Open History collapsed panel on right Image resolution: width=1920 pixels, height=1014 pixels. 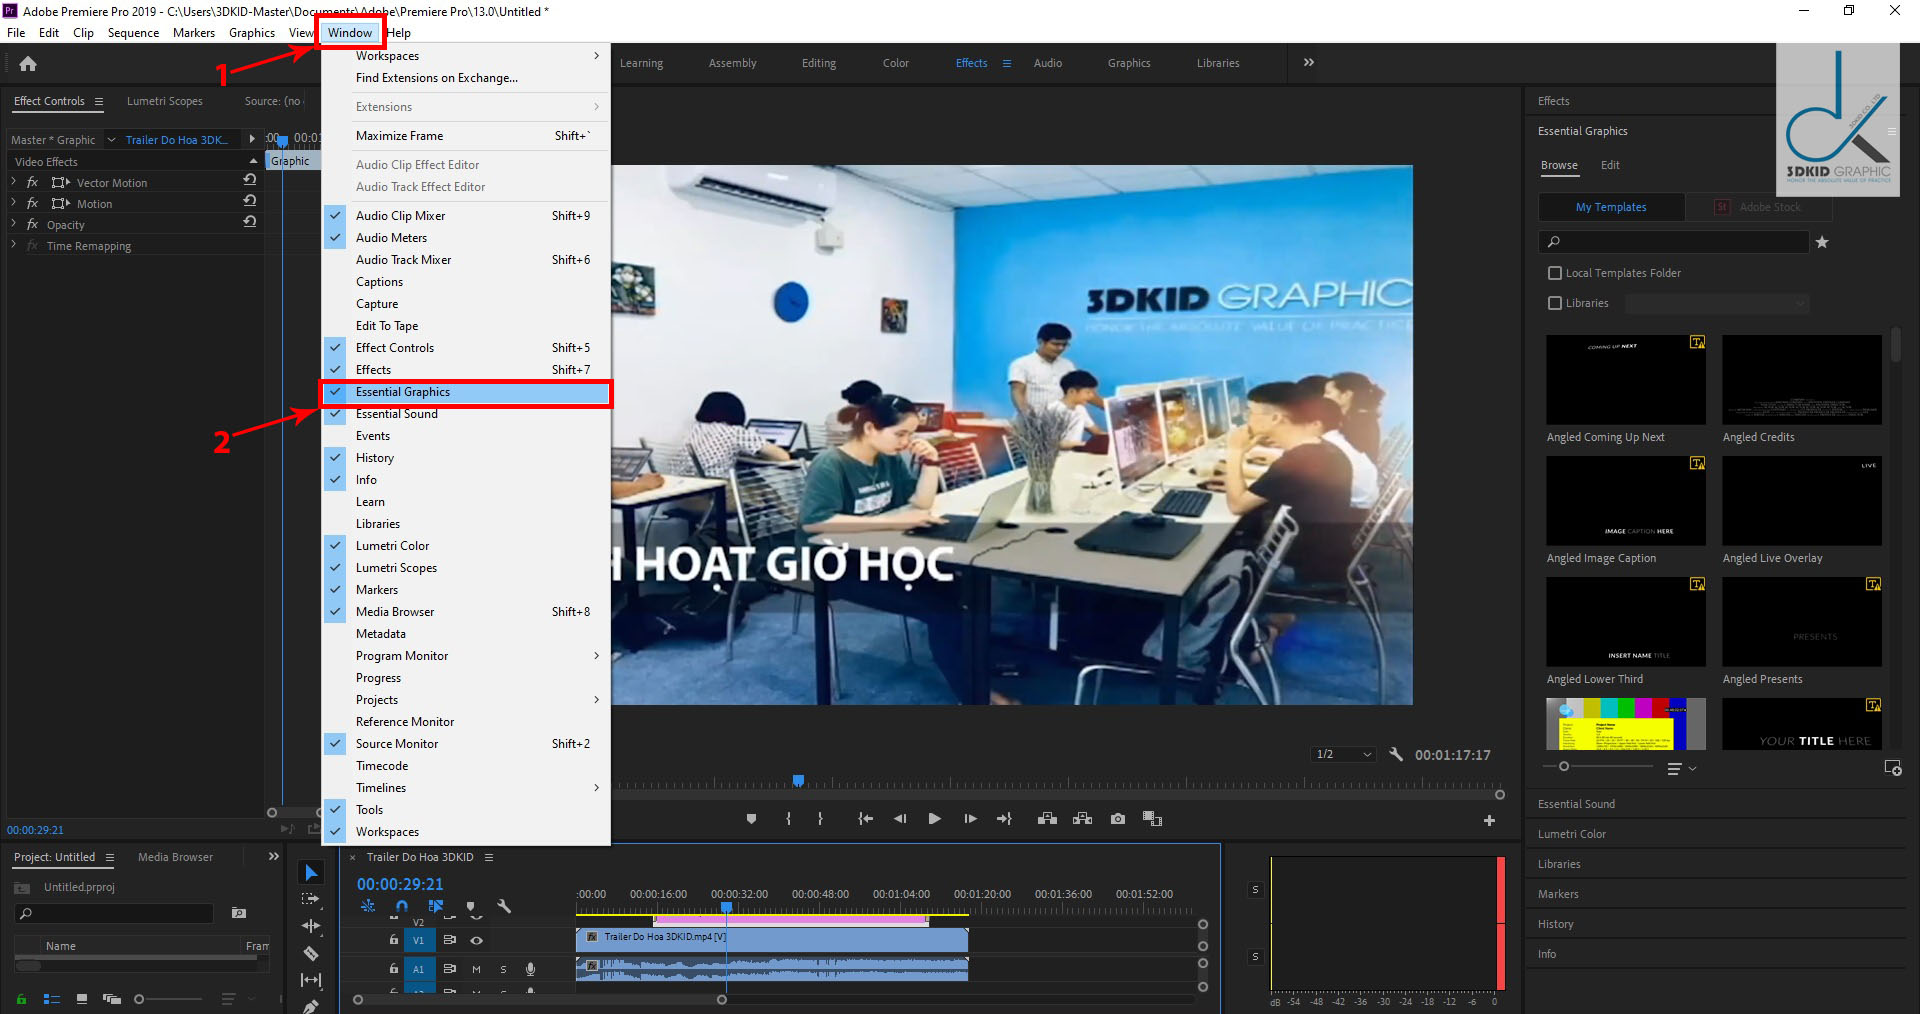pos(1555,924)
